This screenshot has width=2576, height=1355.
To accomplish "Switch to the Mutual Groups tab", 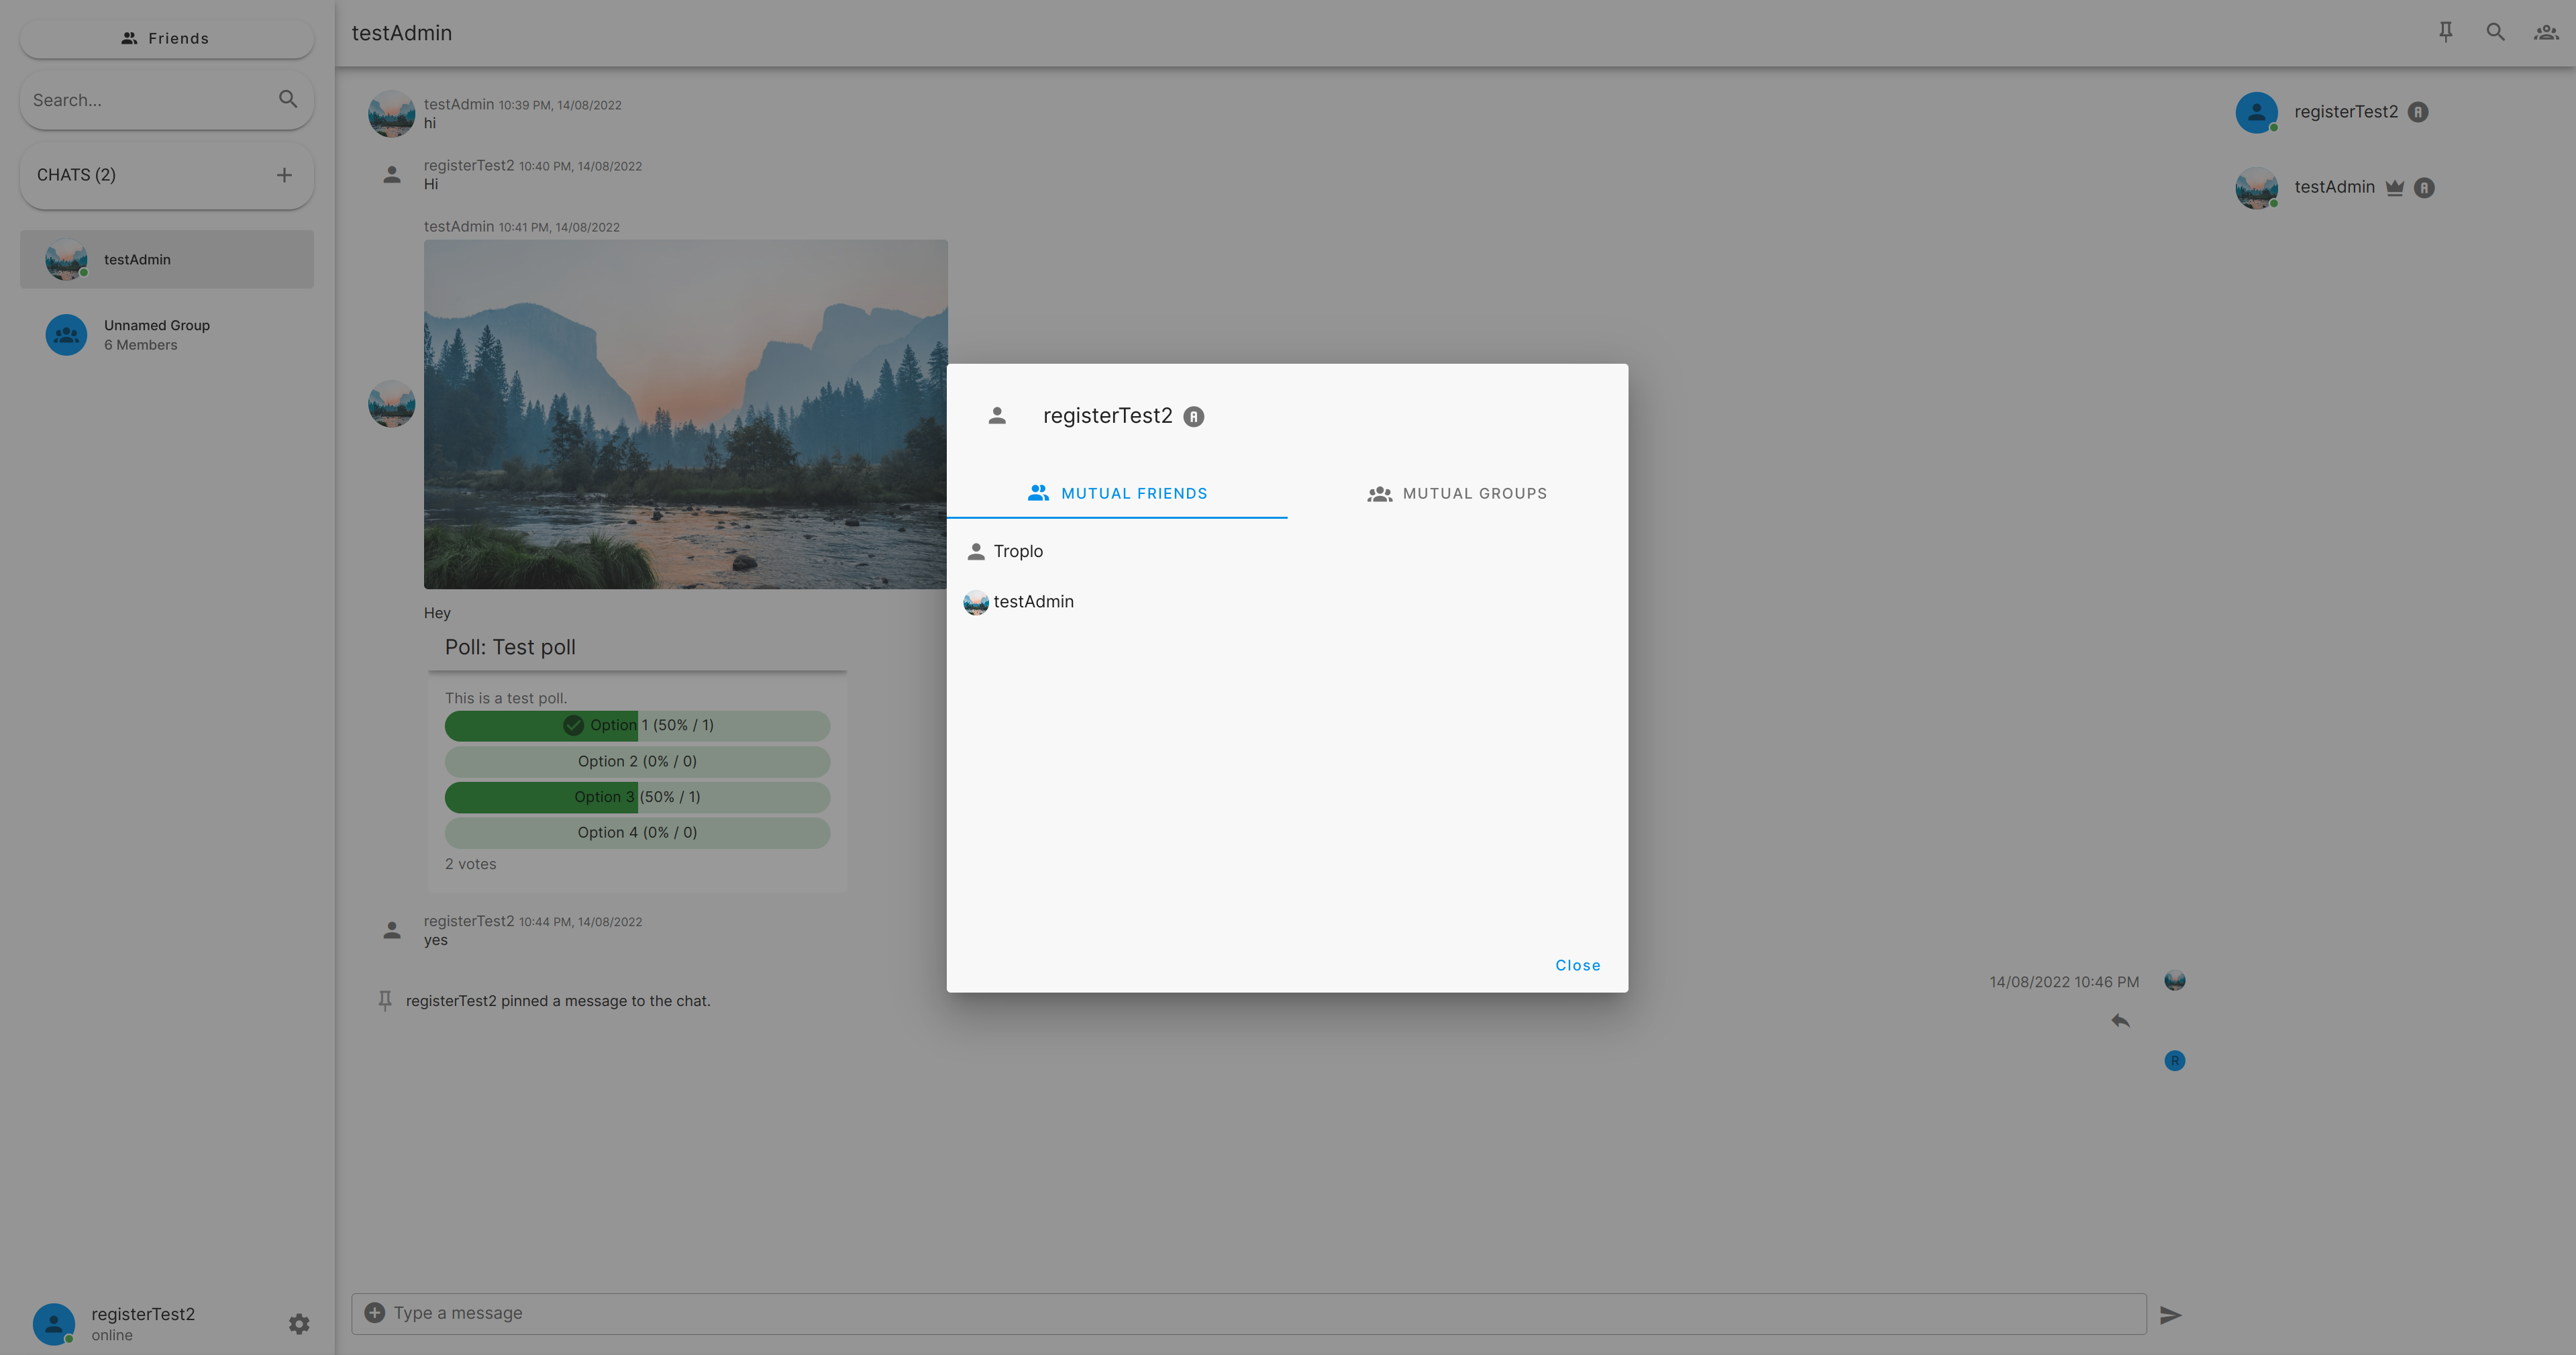I will click(1457, 493).
